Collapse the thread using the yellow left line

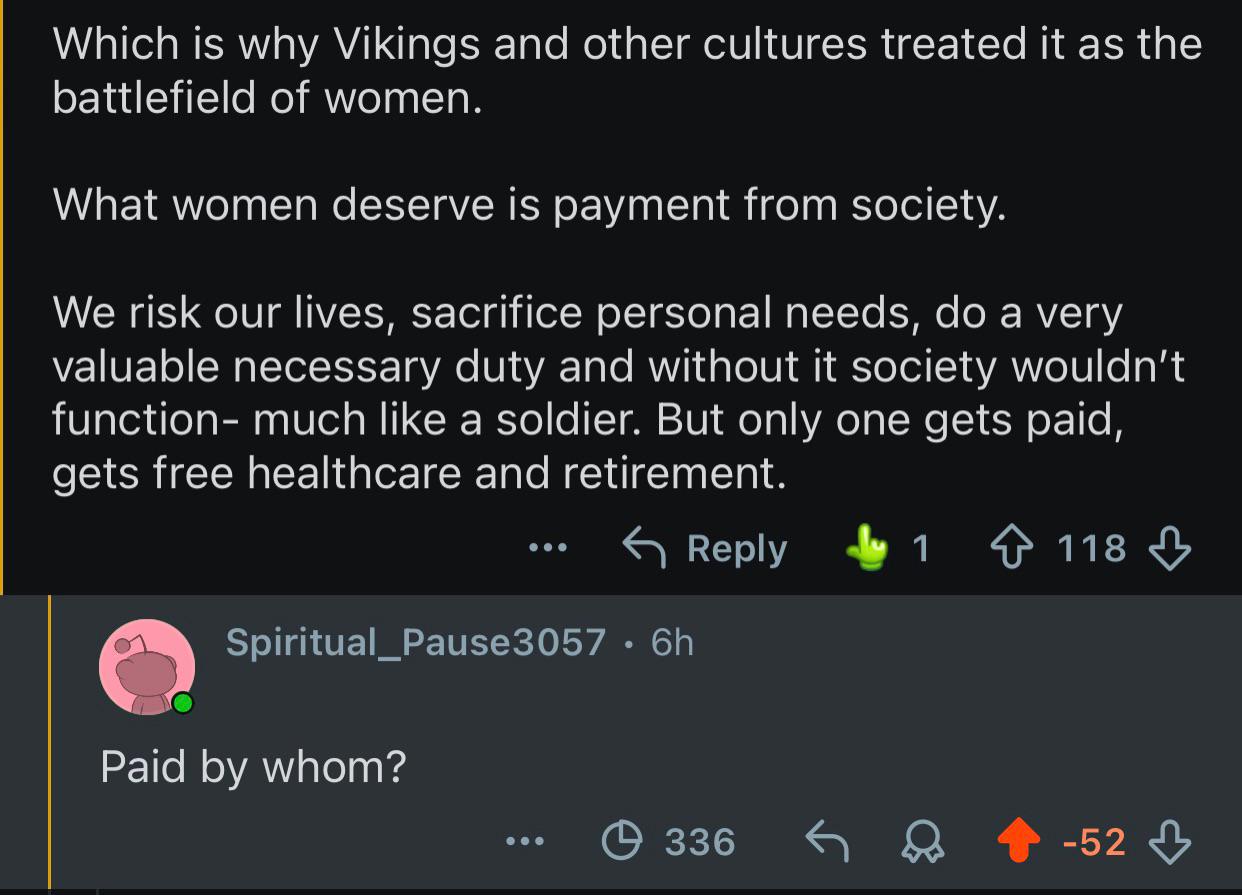coord(3,300)
